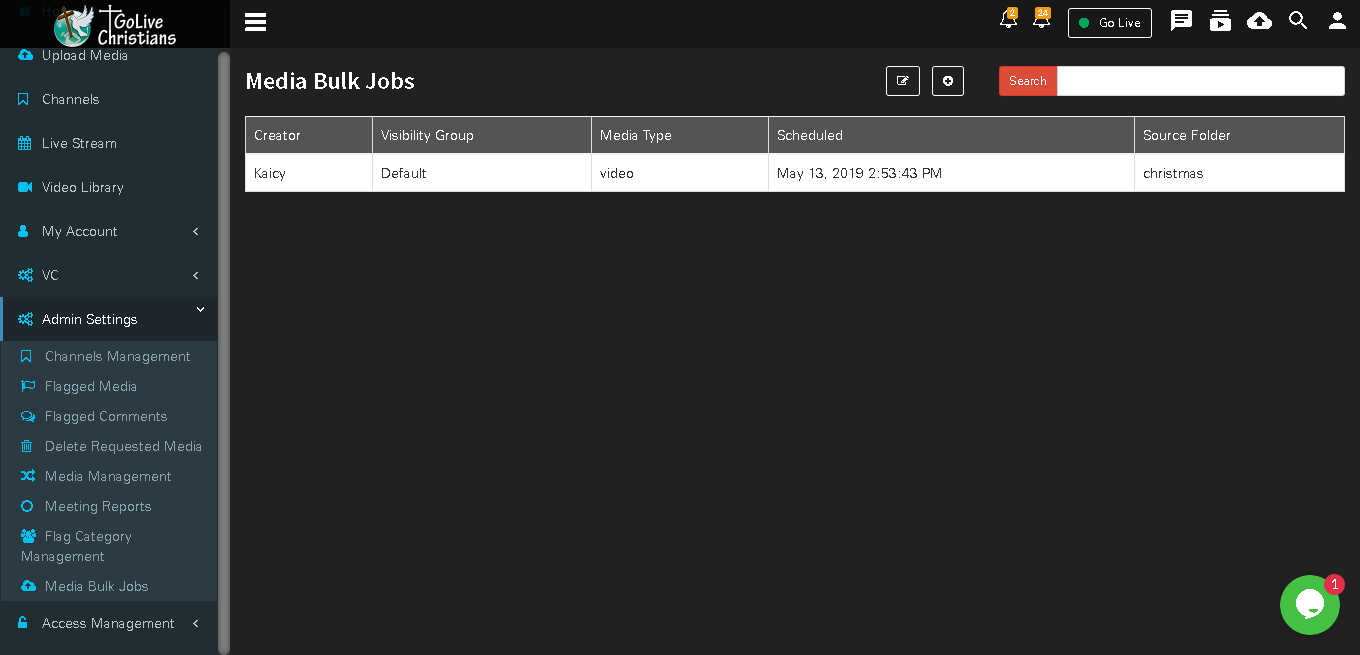
Task: Click the Admin Settings down chevron
Action: click(x=200, y=310)
